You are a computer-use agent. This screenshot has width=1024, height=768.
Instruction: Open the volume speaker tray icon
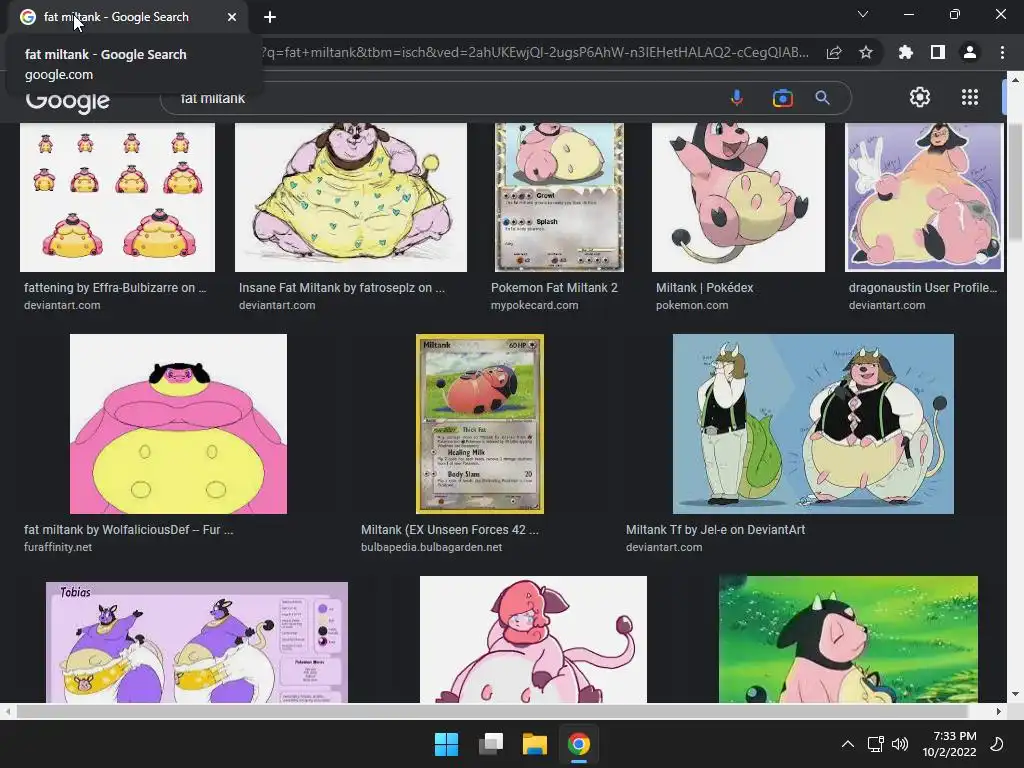coord(900,744)
